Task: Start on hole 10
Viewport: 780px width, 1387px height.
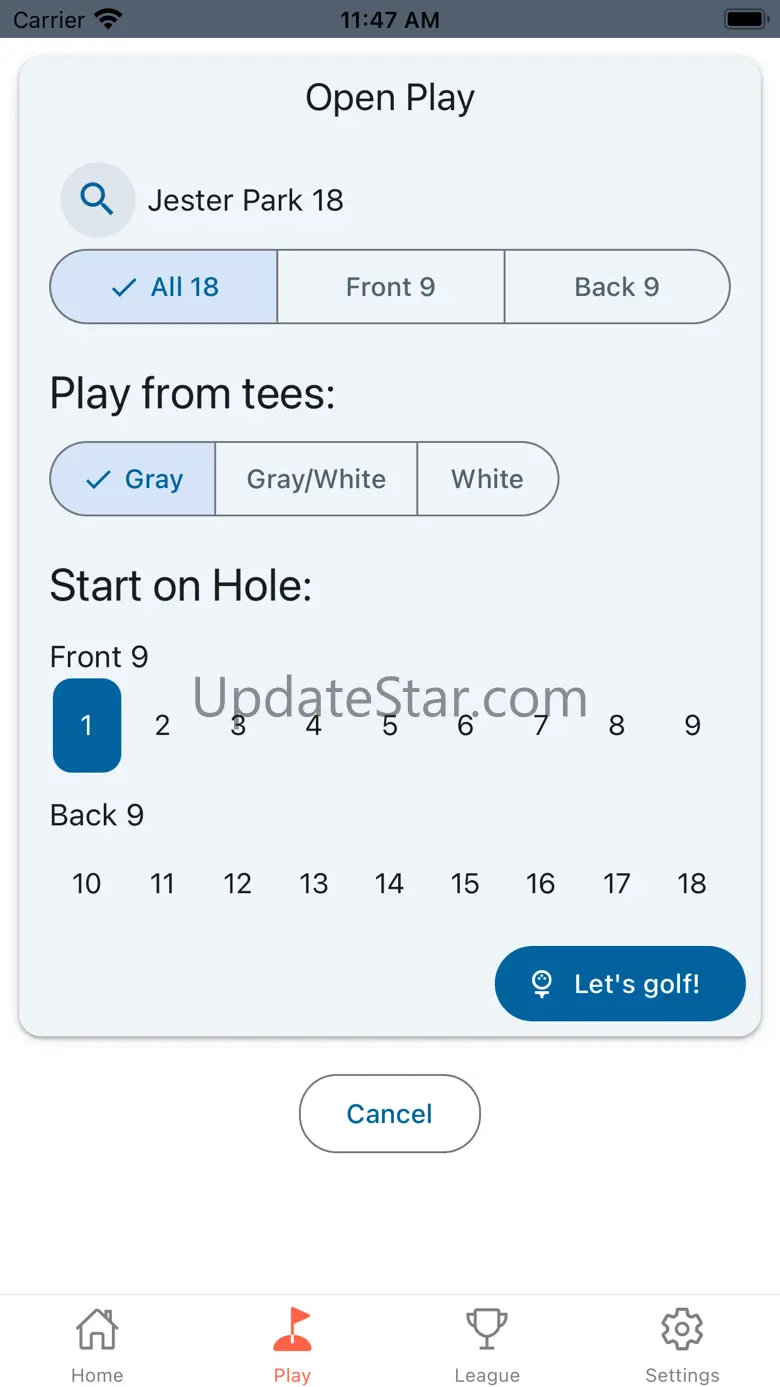Action: [87, 883]
